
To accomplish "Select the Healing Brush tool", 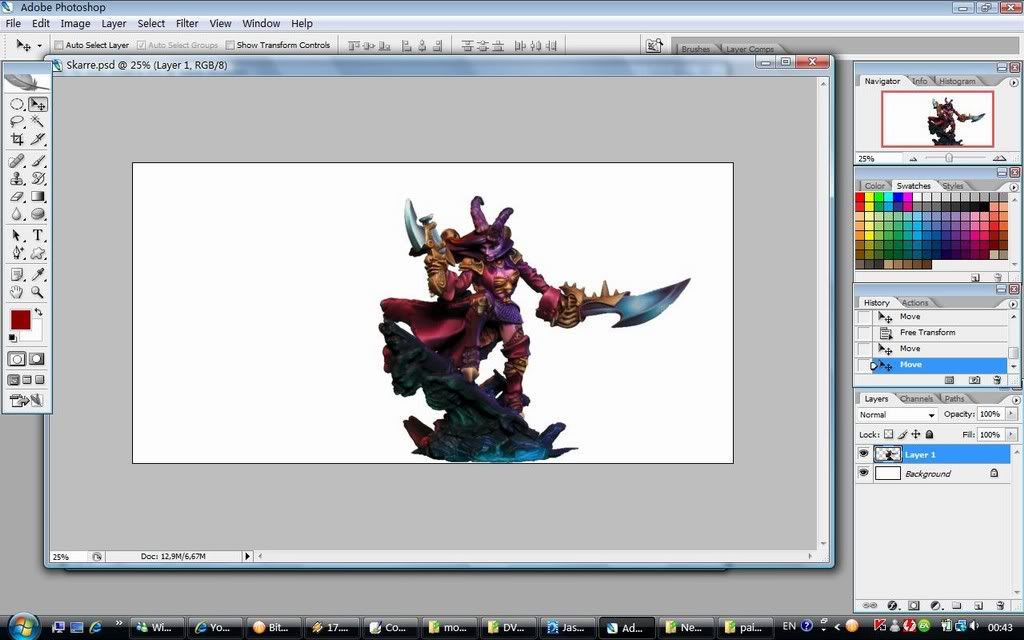I will 17,161.
